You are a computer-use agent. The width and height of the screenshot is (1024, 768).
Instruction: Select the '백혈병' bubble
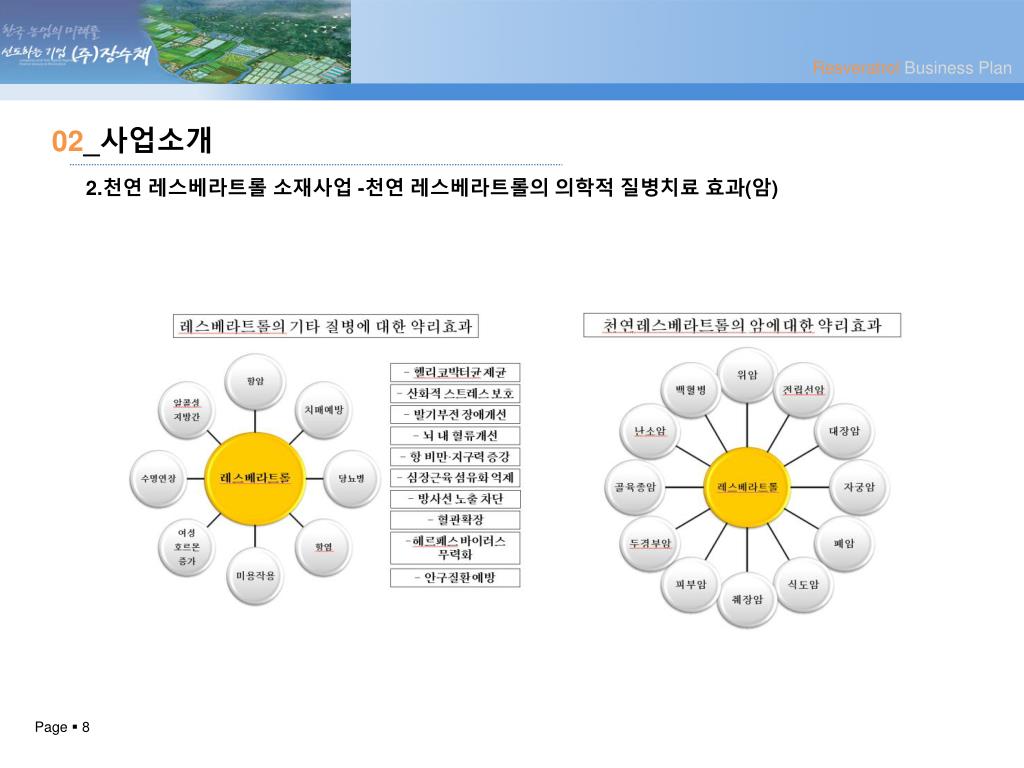click(x=691, y=390)
